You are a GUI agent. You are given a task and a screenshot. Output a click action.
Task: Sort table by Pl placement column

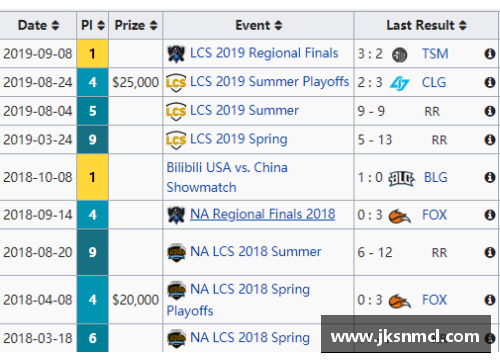(x=93, y=25)
